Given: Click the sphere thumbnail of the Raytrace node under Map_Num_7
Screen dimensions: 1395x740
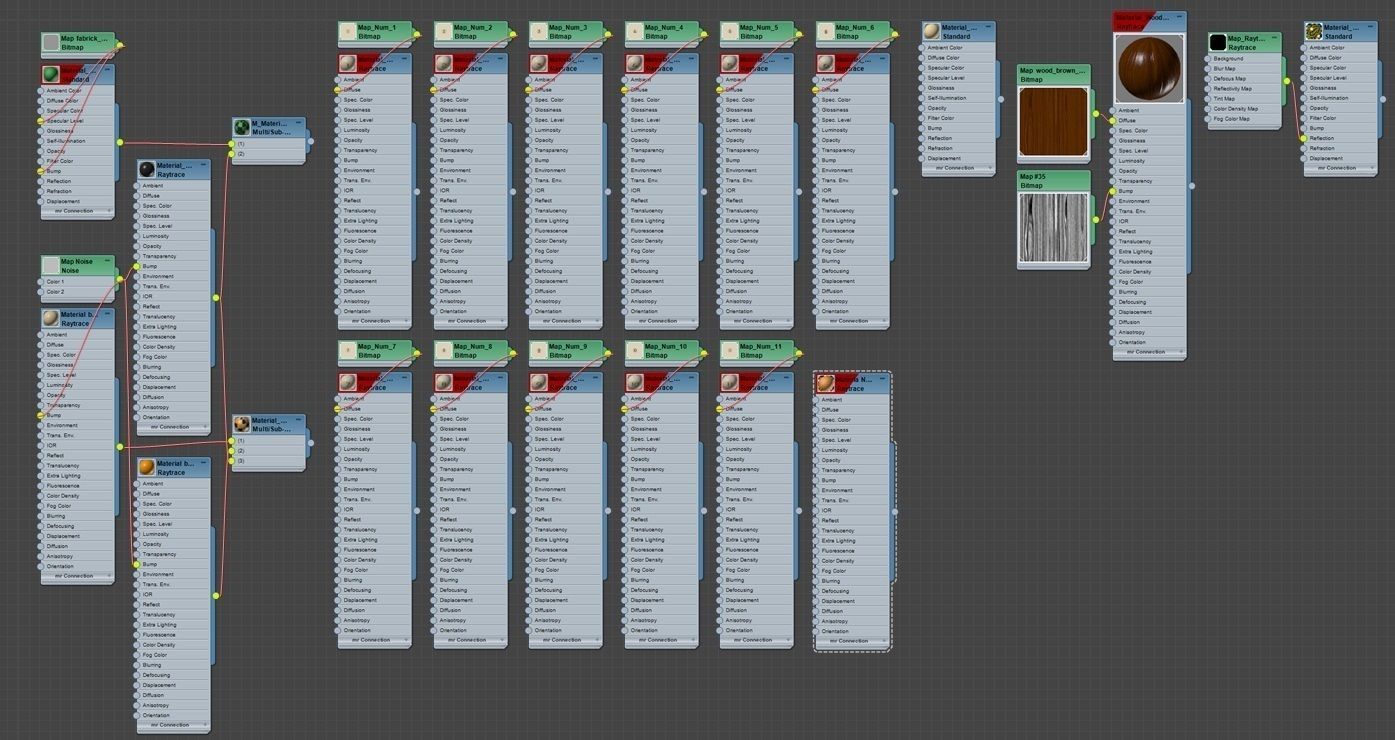Looking at the screenshot, I should (x=347, y=383).
